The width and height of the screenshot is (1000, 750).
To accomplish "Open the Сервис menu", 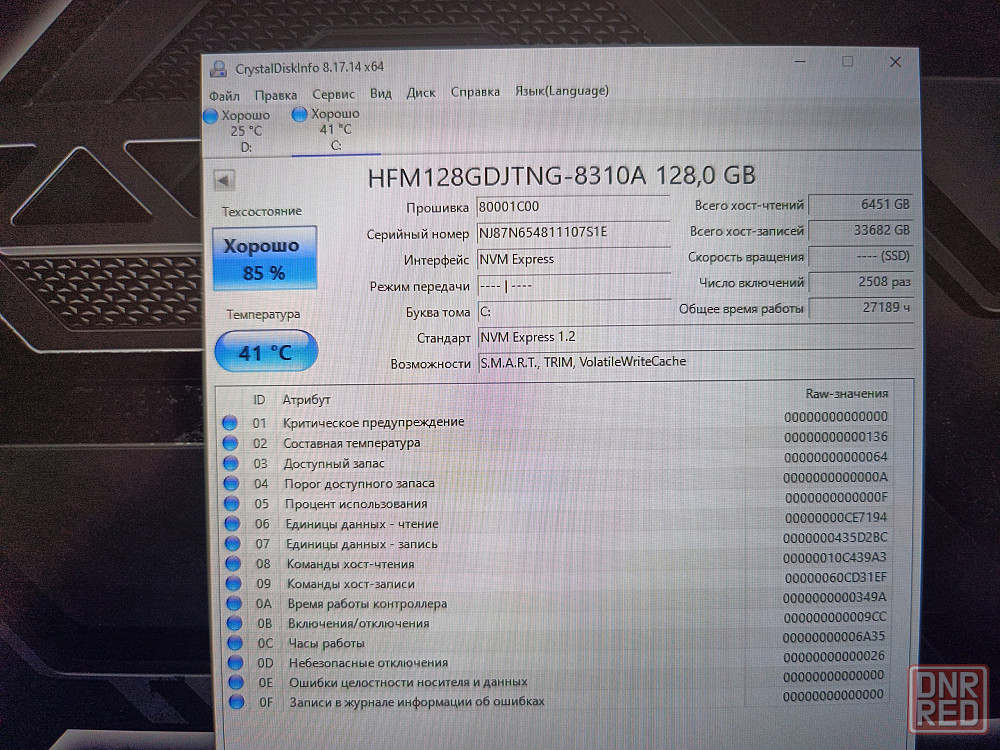I will (334, 94).
